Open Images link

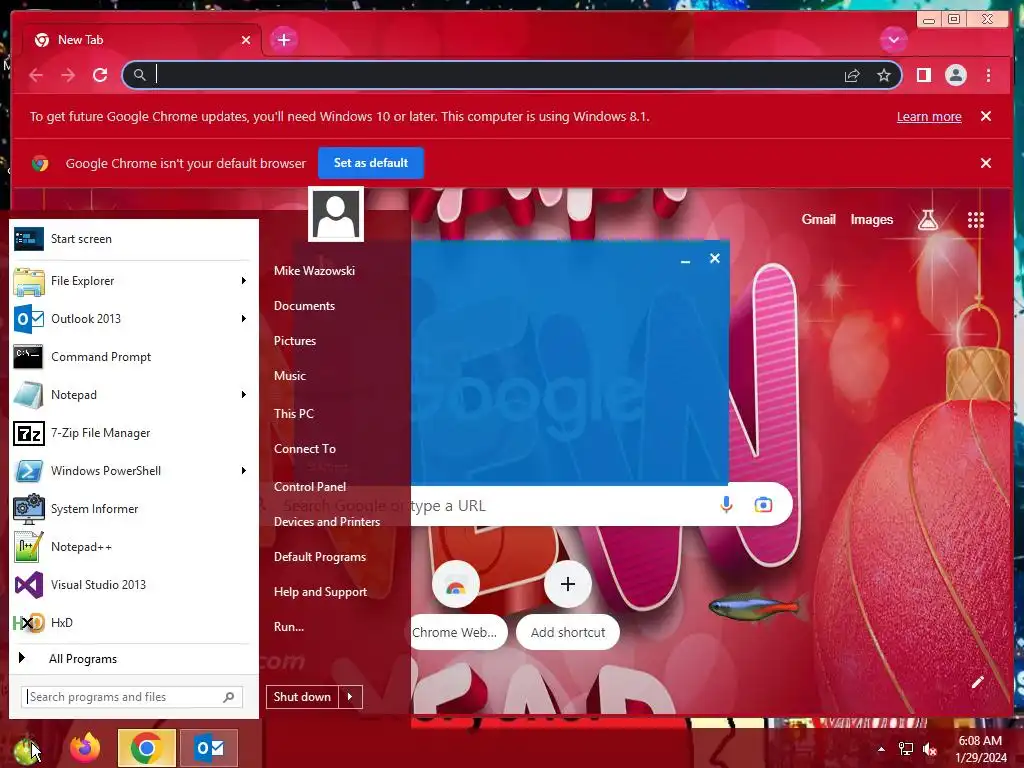coord(871,219)
